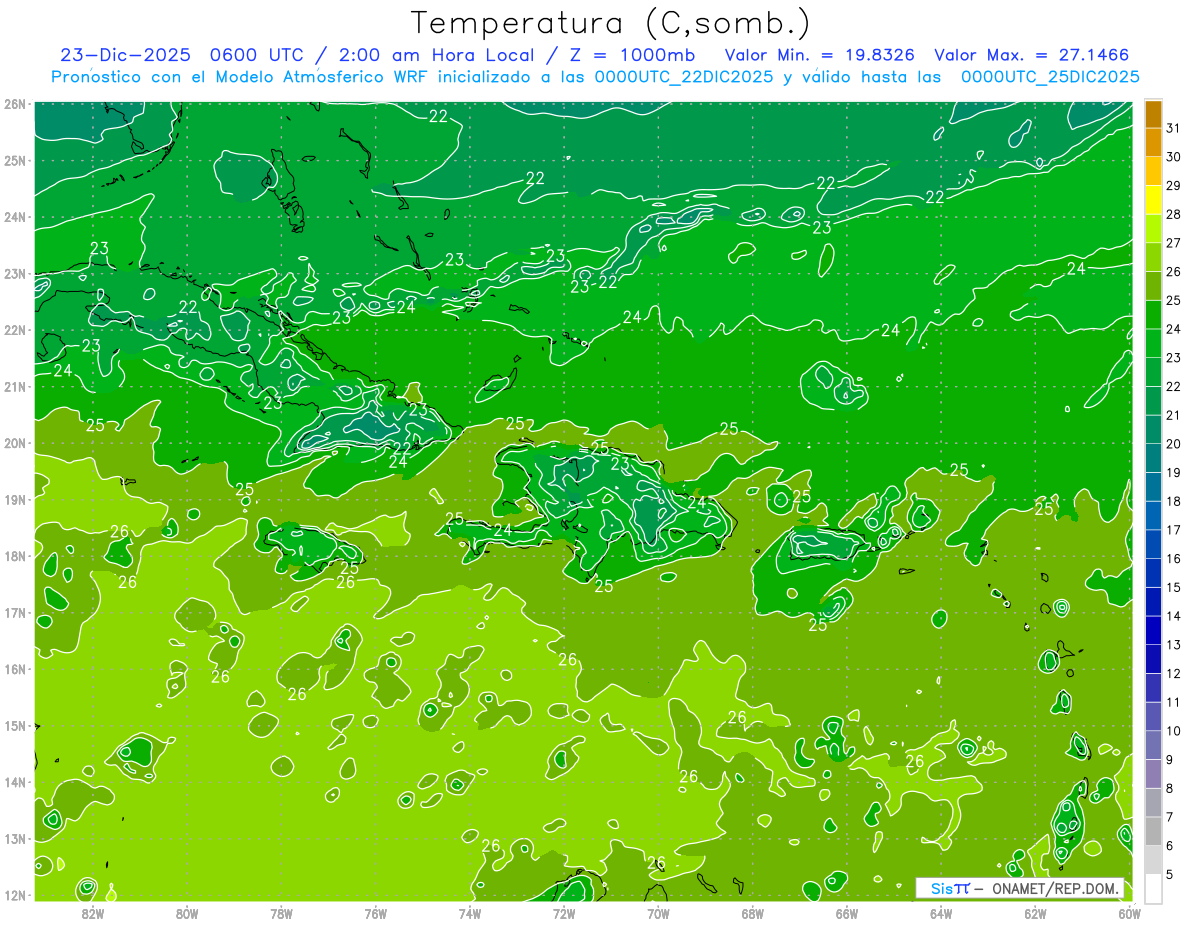Image resolution: width=1200 pixels, height=927 pixels.
Task: Select the blue color bar segment between 13 and 14
Action: tap(1154, 630)
